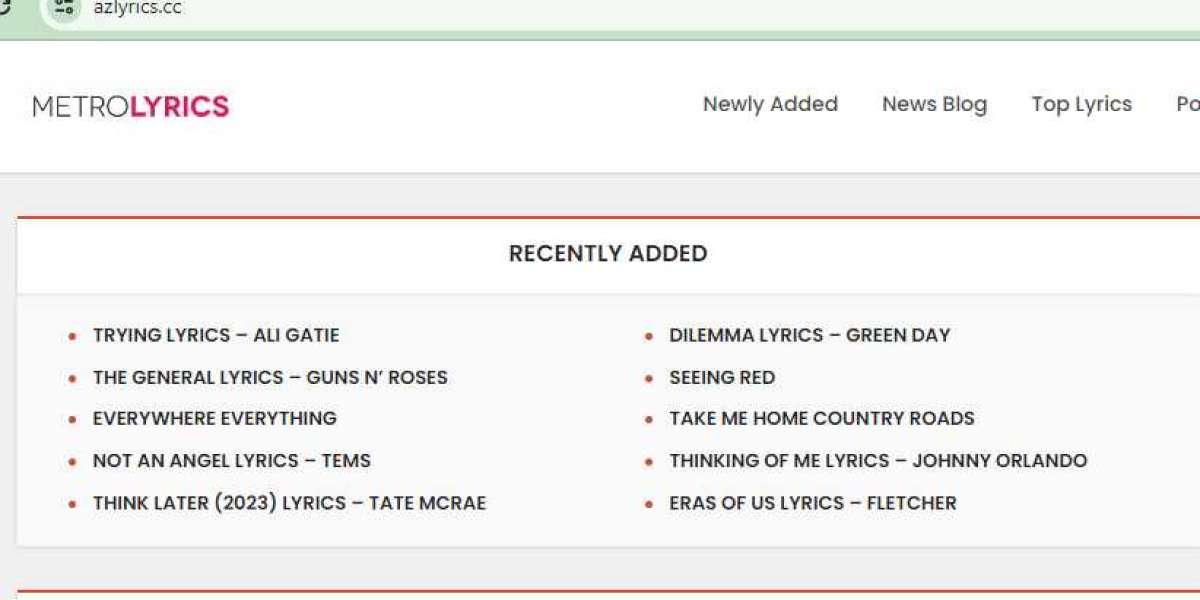The image size is (1200, 600).
Task: View The General lyrics by Guns N' Roses
Action: (x=270, y=377)
